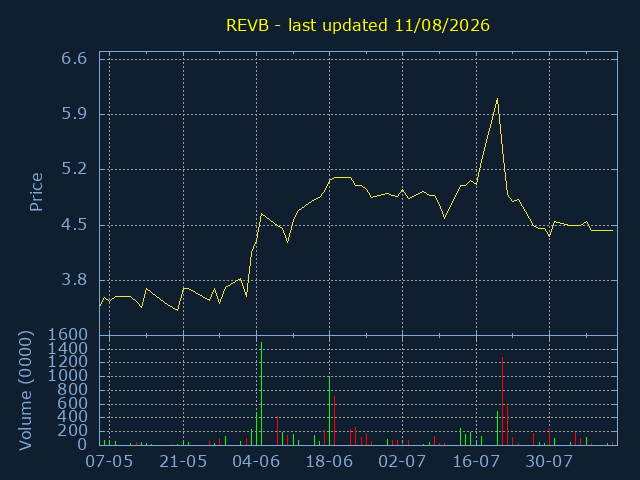Select the price peak near 6.1
This screenshot has width=640, height=480.
[497, 99]
